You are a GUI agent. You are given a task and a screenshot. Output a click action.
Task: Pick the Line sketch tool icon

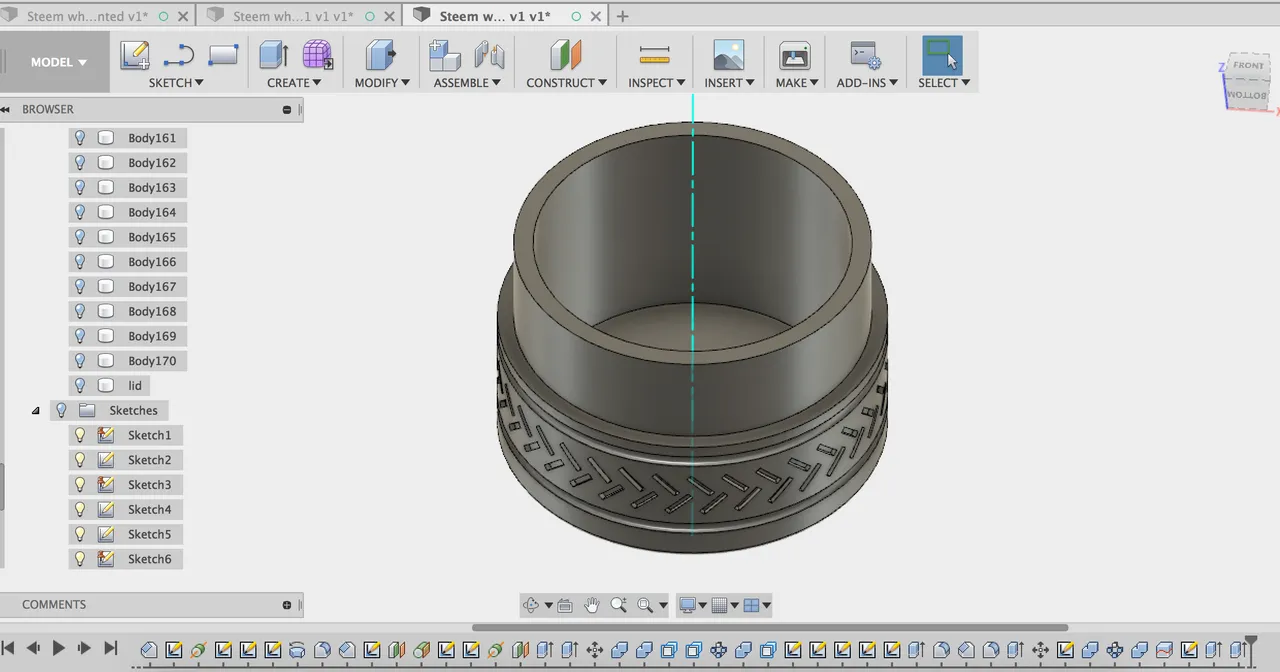coord(179,55)
